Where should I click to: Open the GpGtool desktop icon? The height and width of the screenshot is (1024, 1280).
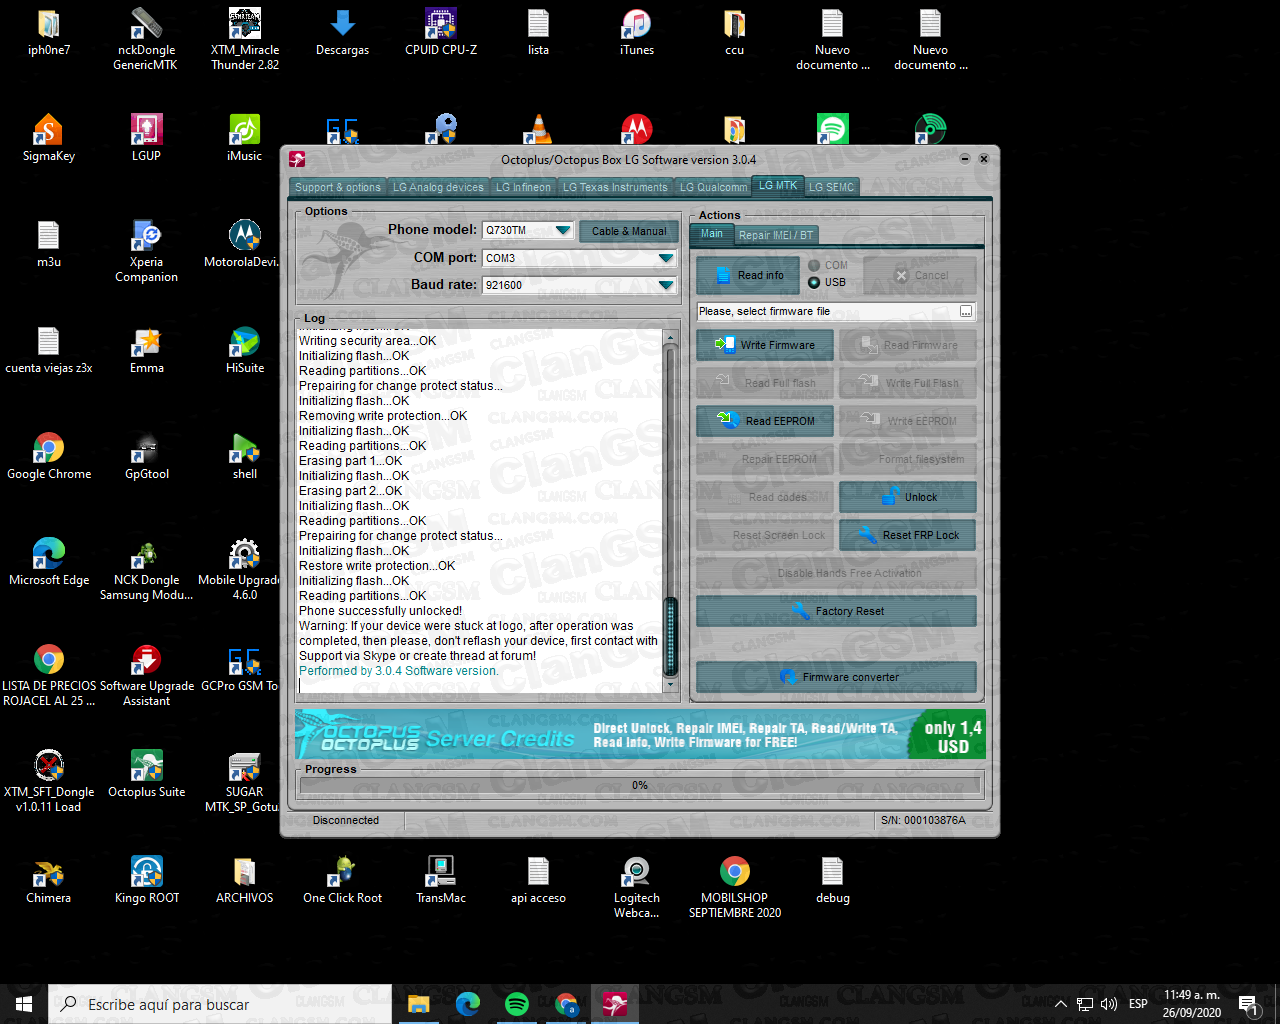[x=146, y=457]
